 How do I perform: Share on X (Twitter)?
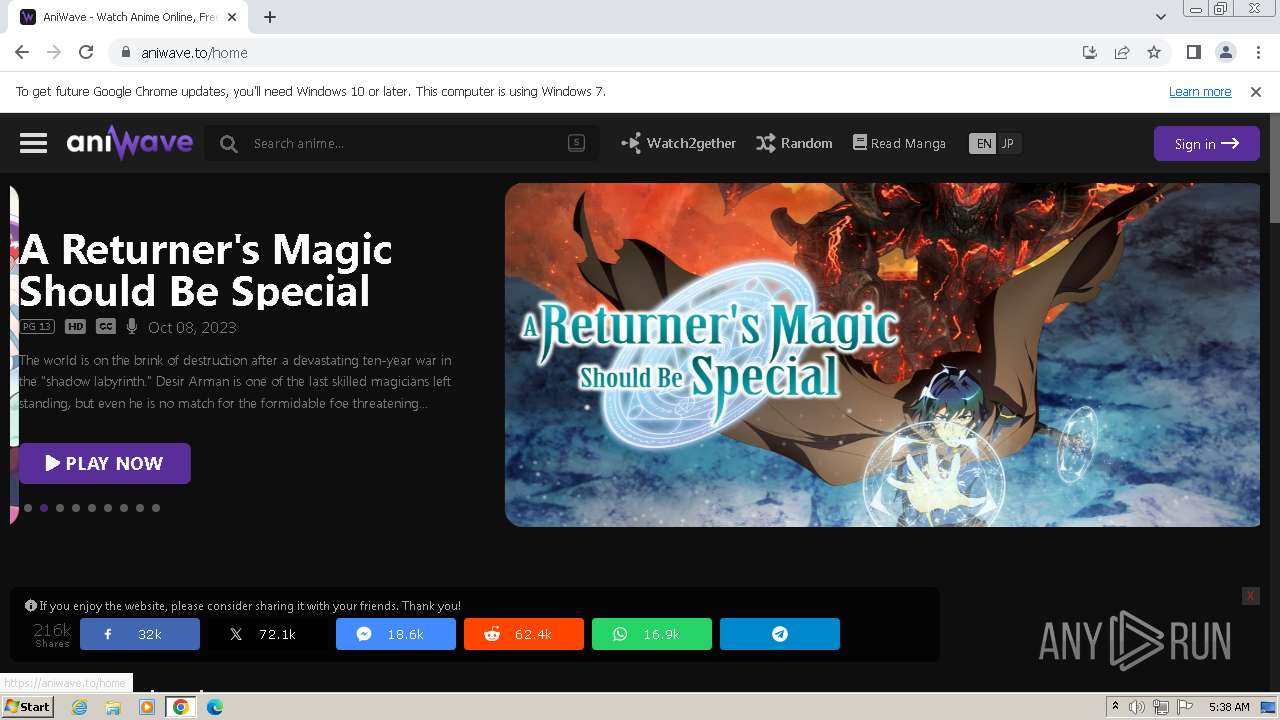268,634
